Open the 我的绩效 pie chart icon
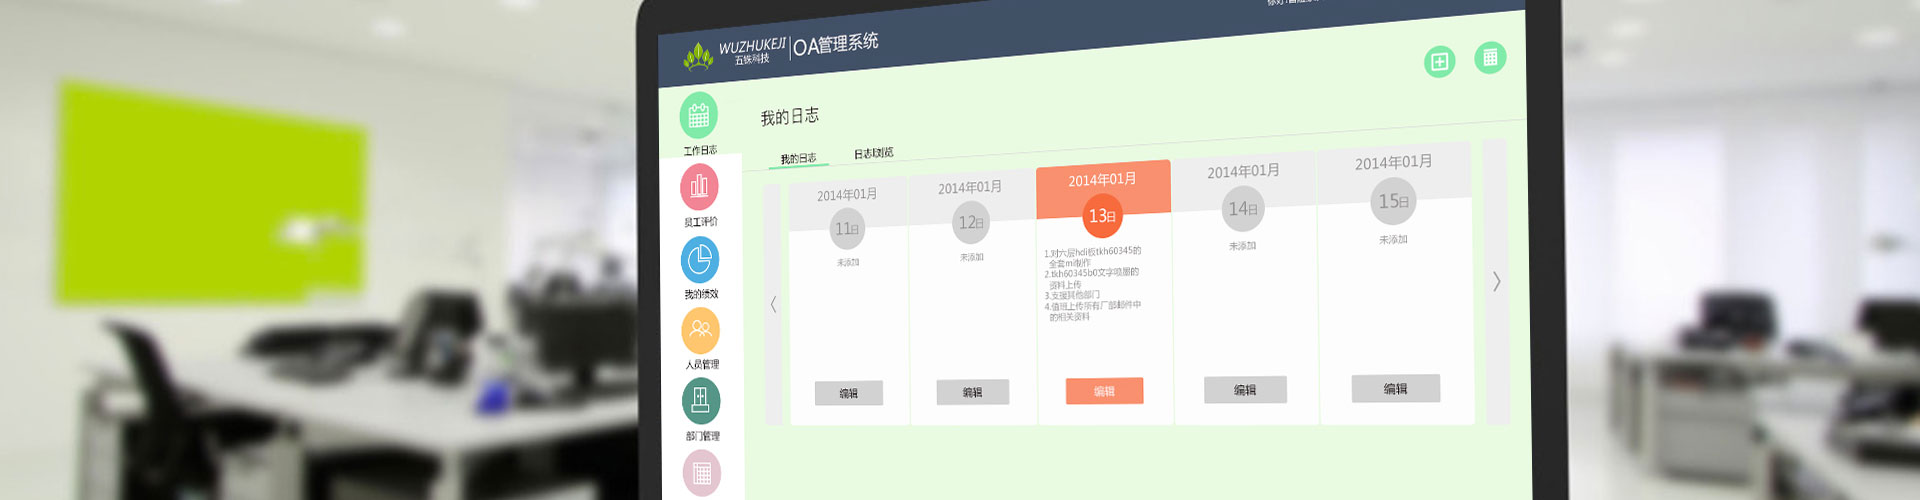The width and height of the screenshot is (1920, 500). pyautogui.click(x=700, y=260)
